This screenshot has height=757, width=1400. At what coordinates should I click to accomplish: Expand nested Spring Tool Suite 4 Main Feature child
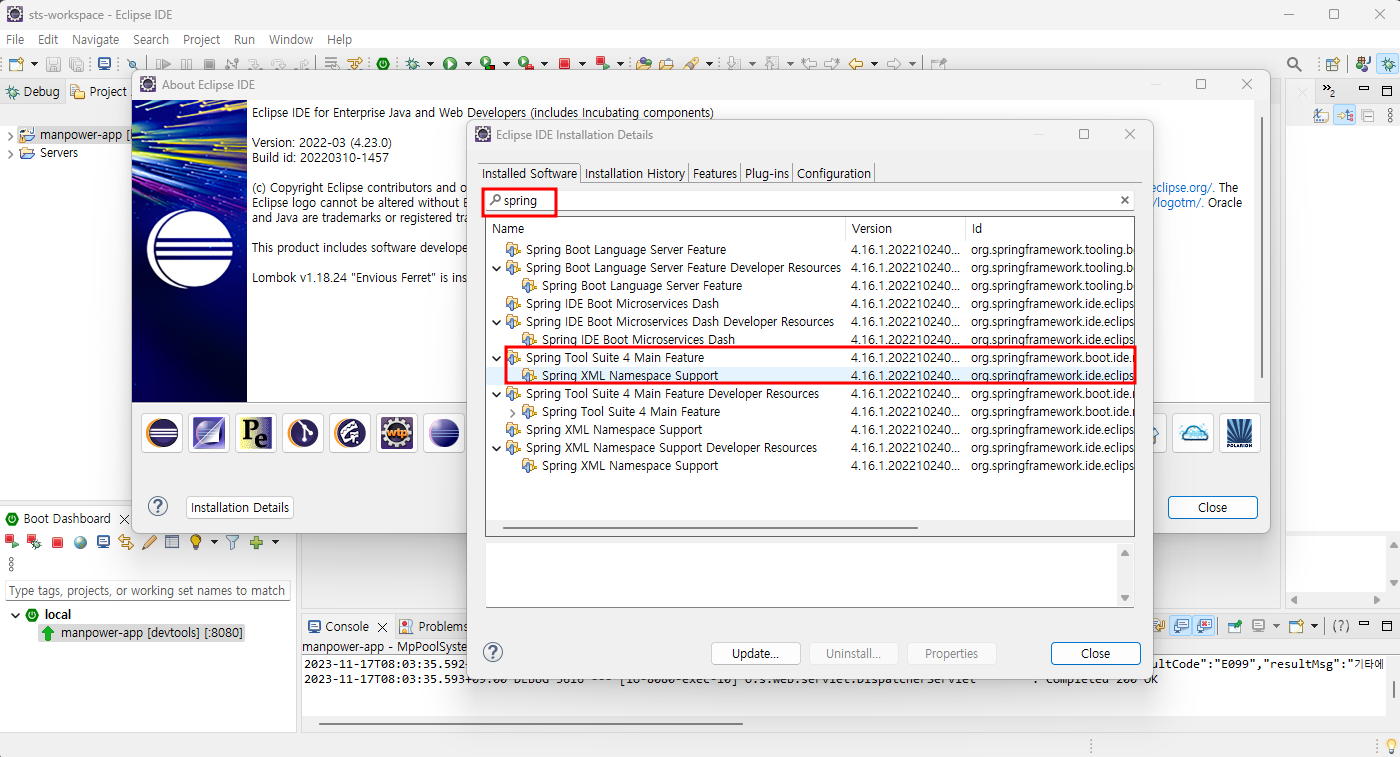(513, 412)
